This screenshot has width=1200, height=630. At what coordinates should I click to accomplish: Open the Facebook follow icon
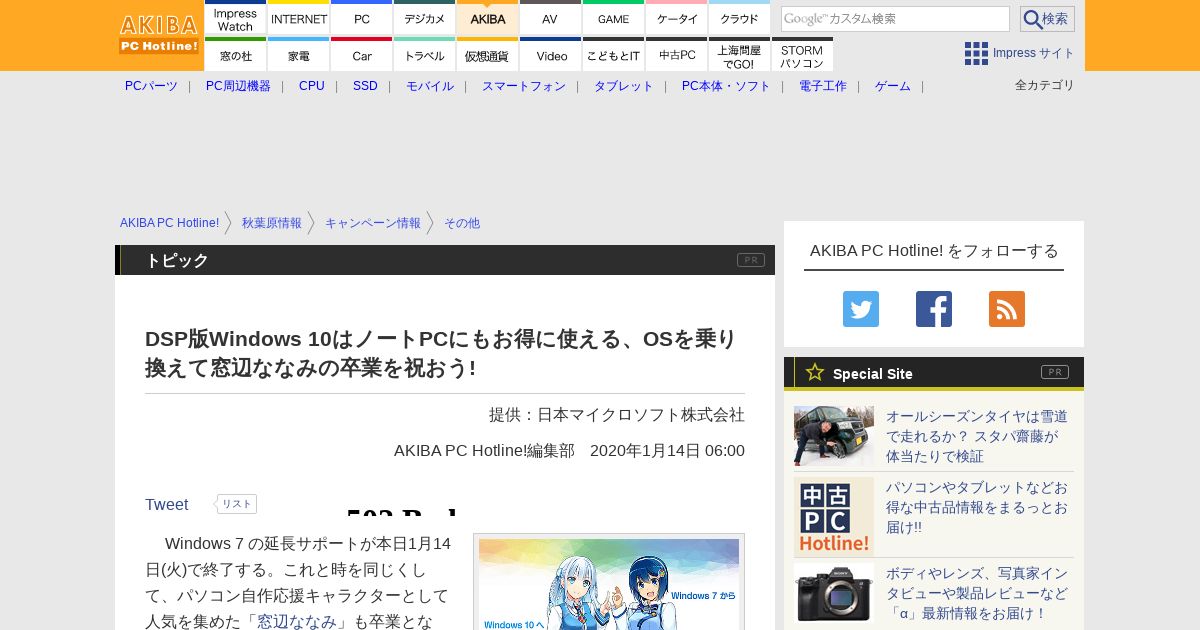[934, 309]
